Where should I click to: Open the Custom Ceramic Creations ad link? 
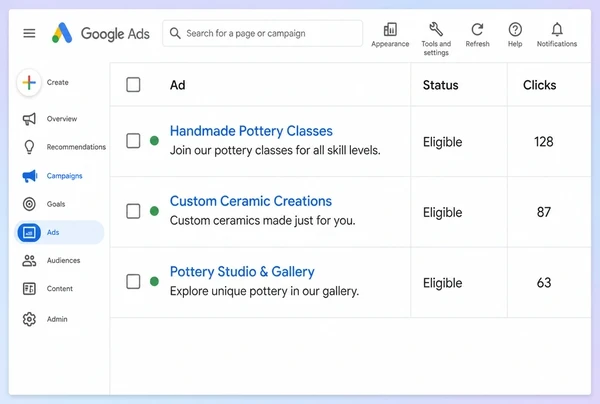point(251,201)
